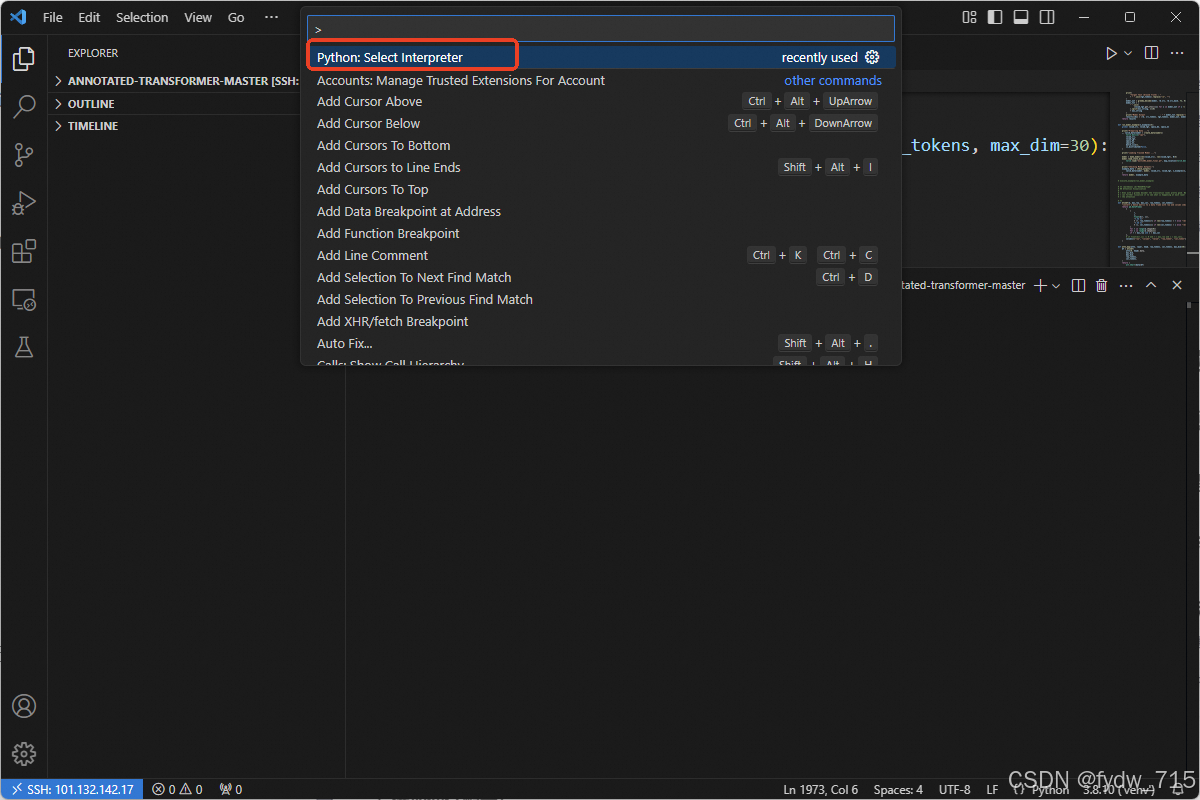Open the Manage gear in activity bar
The height and width of the screenshot is (800, 1200).
(x=24, y=754)
